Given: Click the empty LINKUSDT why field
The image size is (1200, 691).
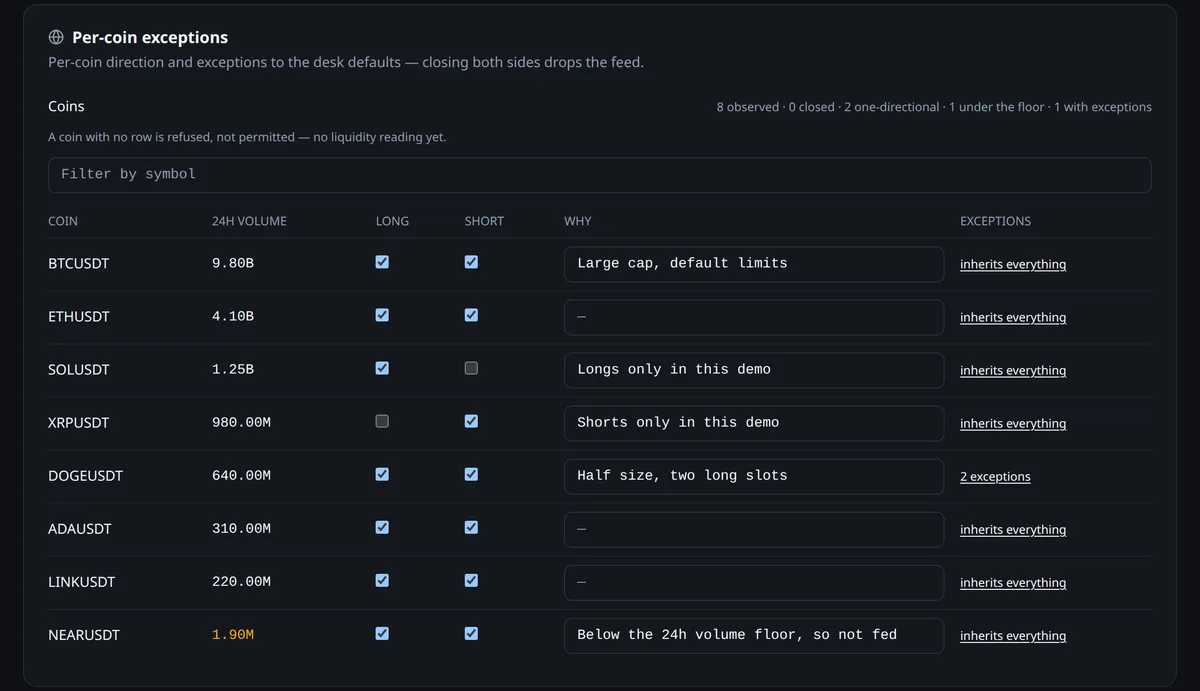Looking at the screenshot, I should click(x=754, y=582).
